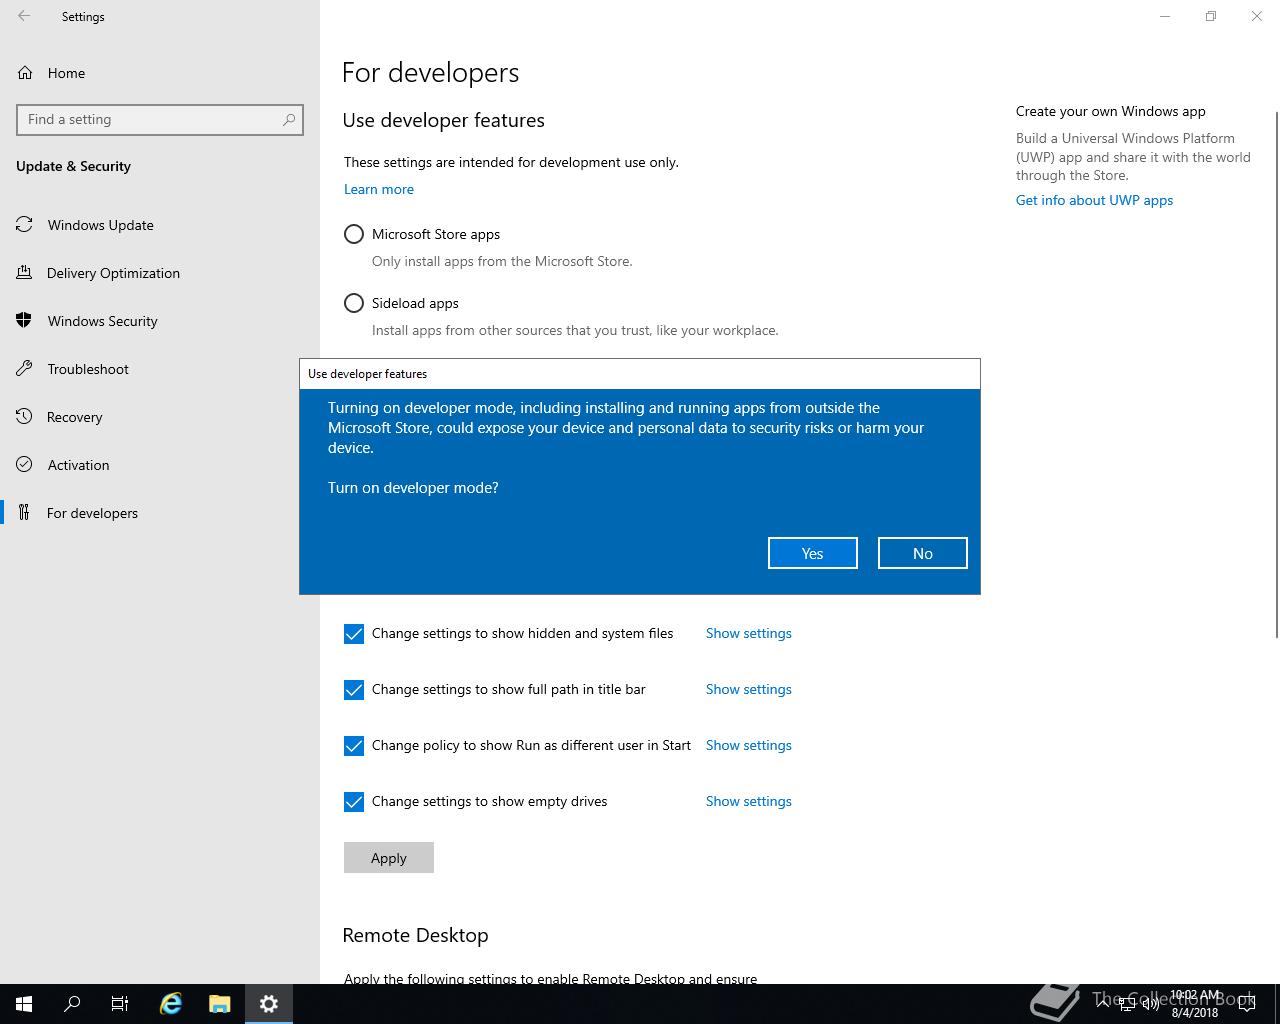The height and width of the screenshot is (1024, 1280).
Task: Click the volume icon in system tray
Action: tap(1151, 1004)
